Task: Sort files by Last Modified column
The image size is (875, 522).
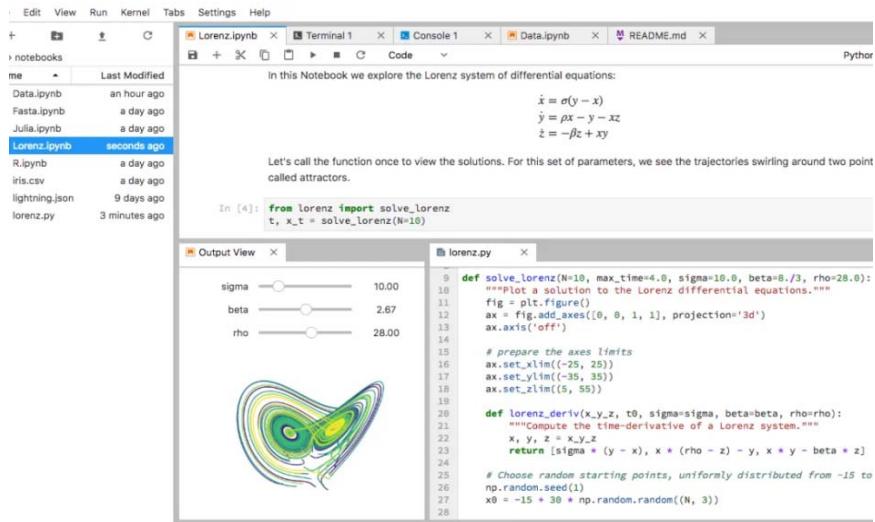Action: pos(132,75)
